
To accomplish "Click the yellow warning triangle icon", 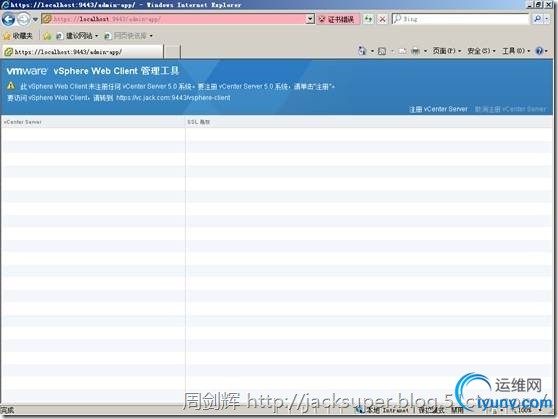I will 11,86.
